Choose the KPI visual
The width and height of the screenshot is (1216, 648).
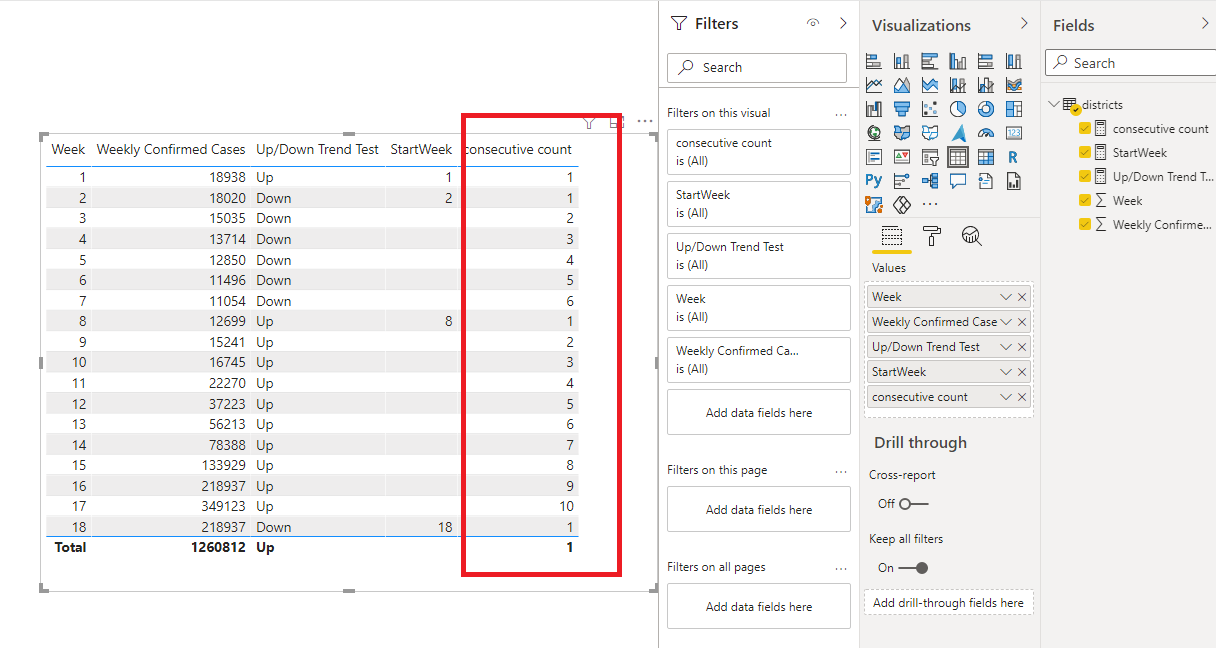[902, 157]
